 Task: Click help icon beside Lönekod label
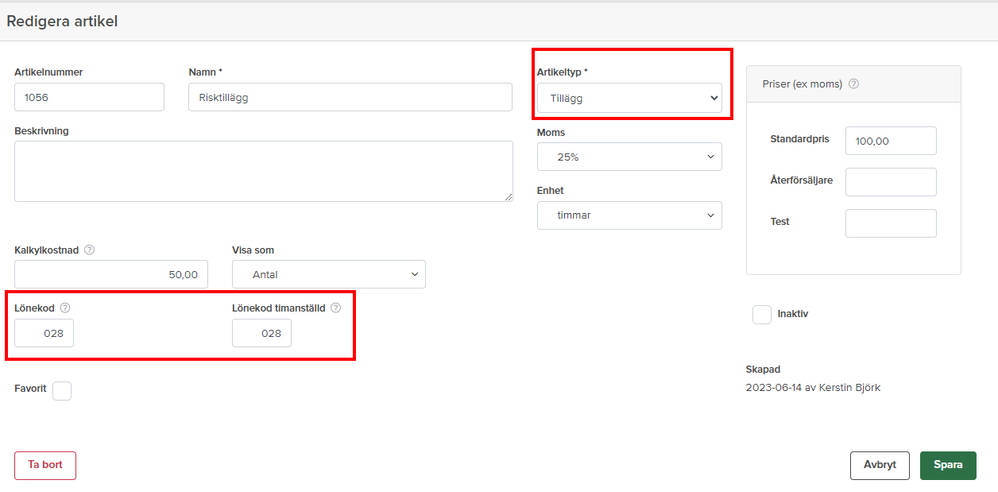click(65, 308)
